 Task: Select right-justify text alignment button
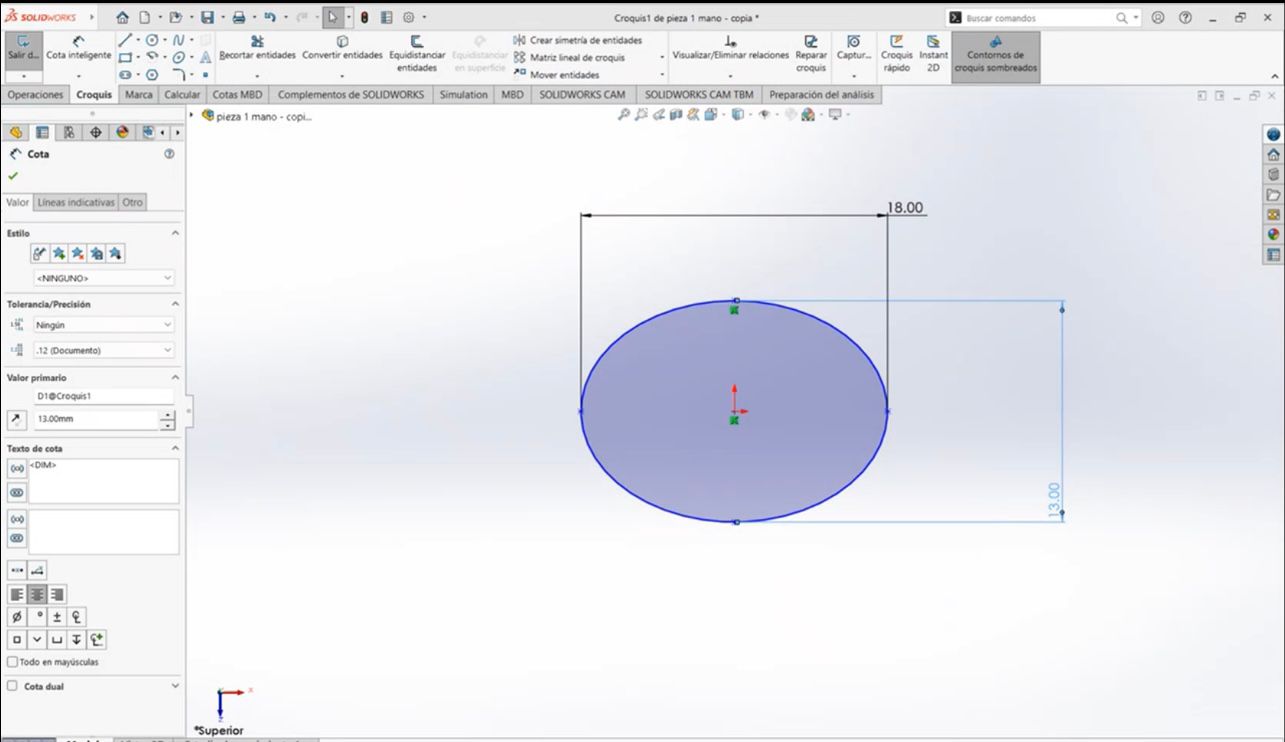point(56,594)
